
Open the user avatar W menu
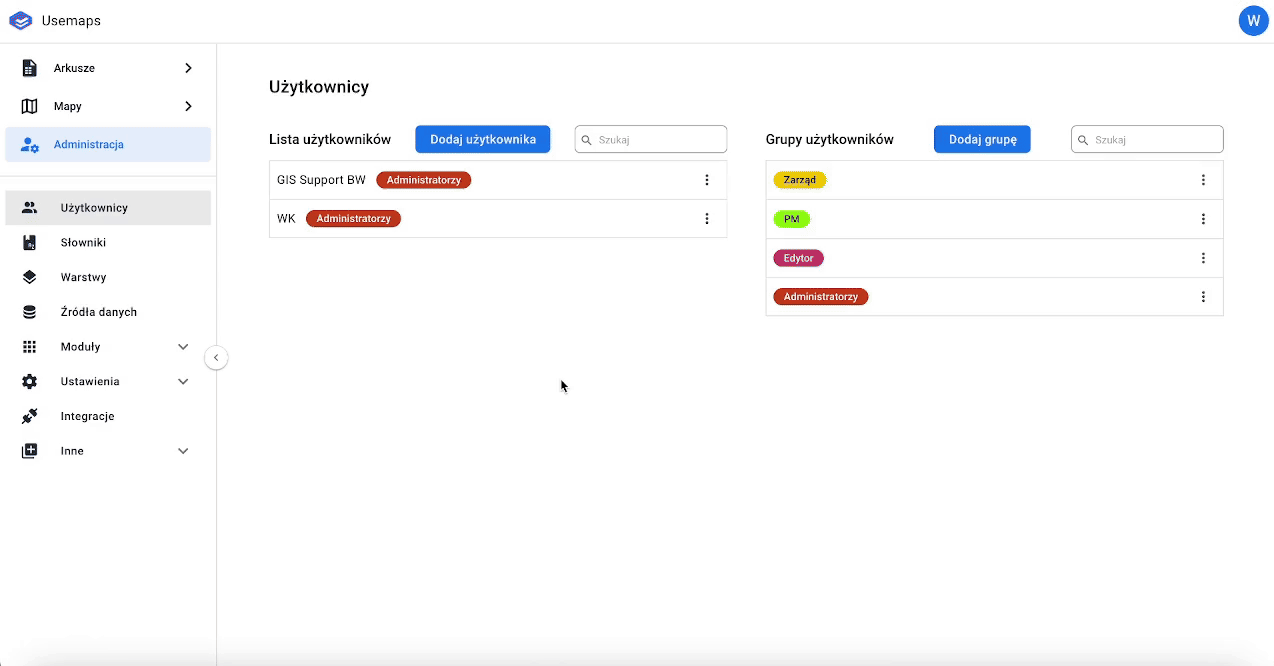(1253, 21)
